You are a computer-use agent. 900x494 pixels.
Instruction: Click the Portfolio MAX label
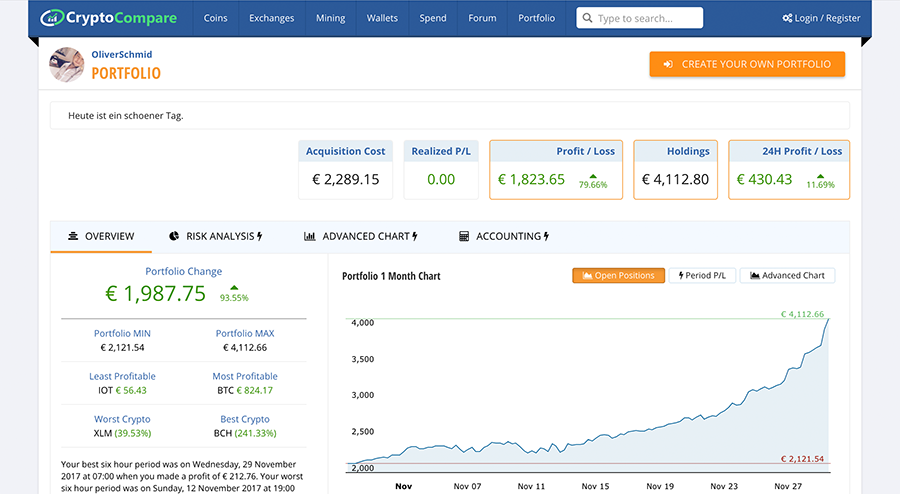(x=245, y=333)
